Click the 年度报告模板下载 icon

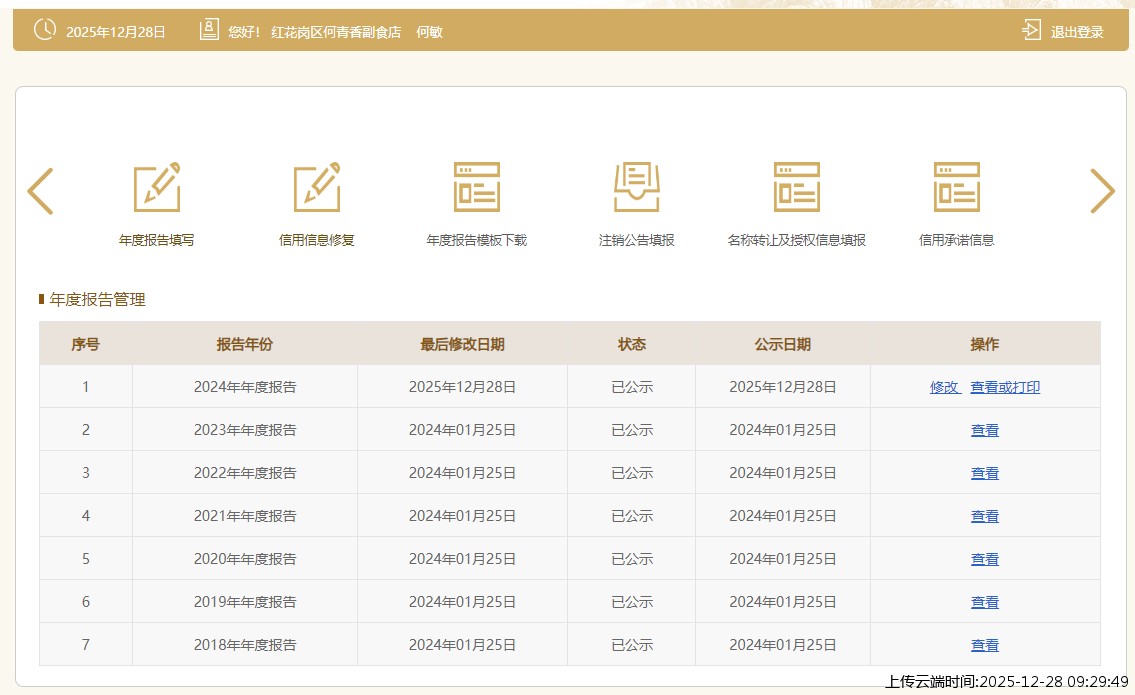[477, 187]
